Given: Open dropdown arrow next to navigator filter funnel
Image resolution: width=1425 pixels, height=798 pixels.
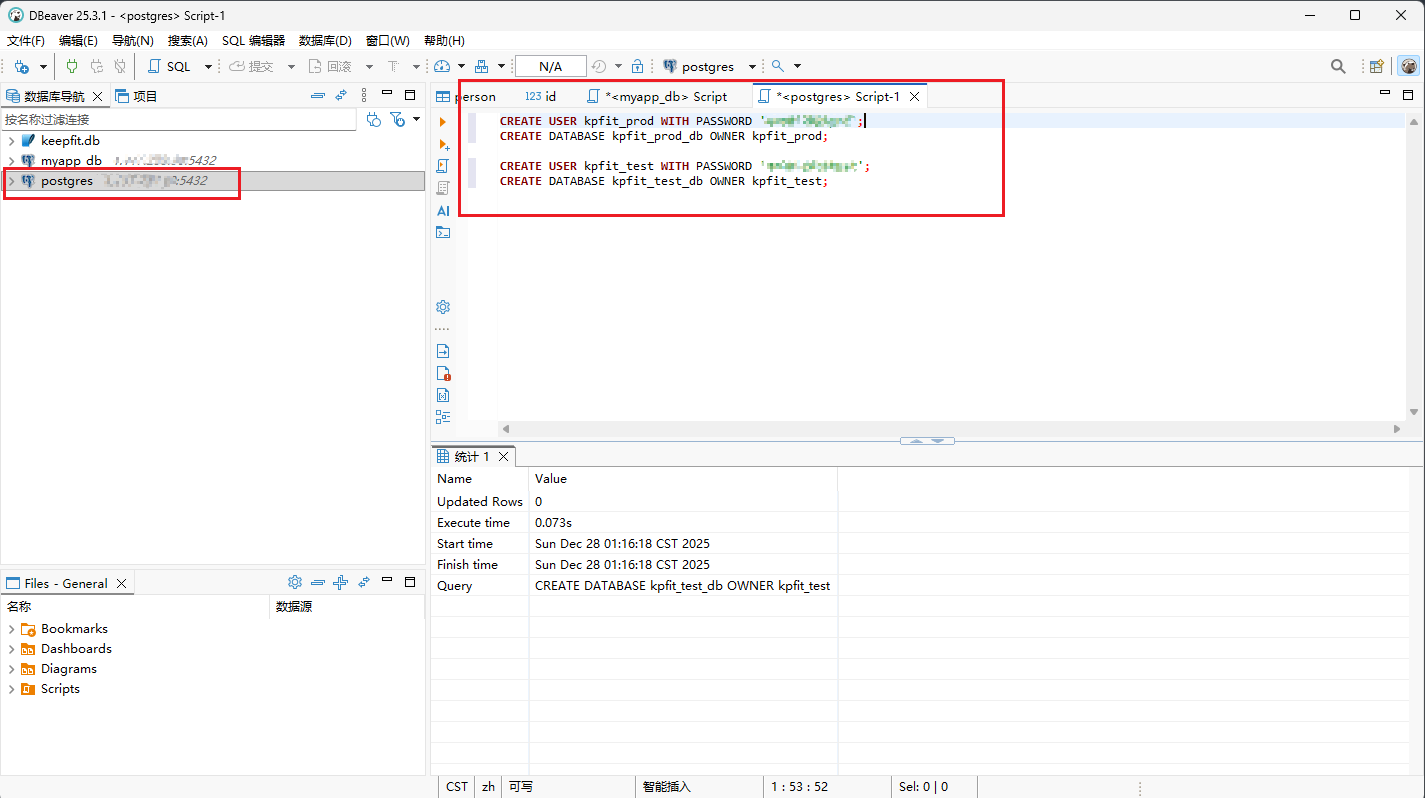Looking at the screenshot, I should (416, 119).
